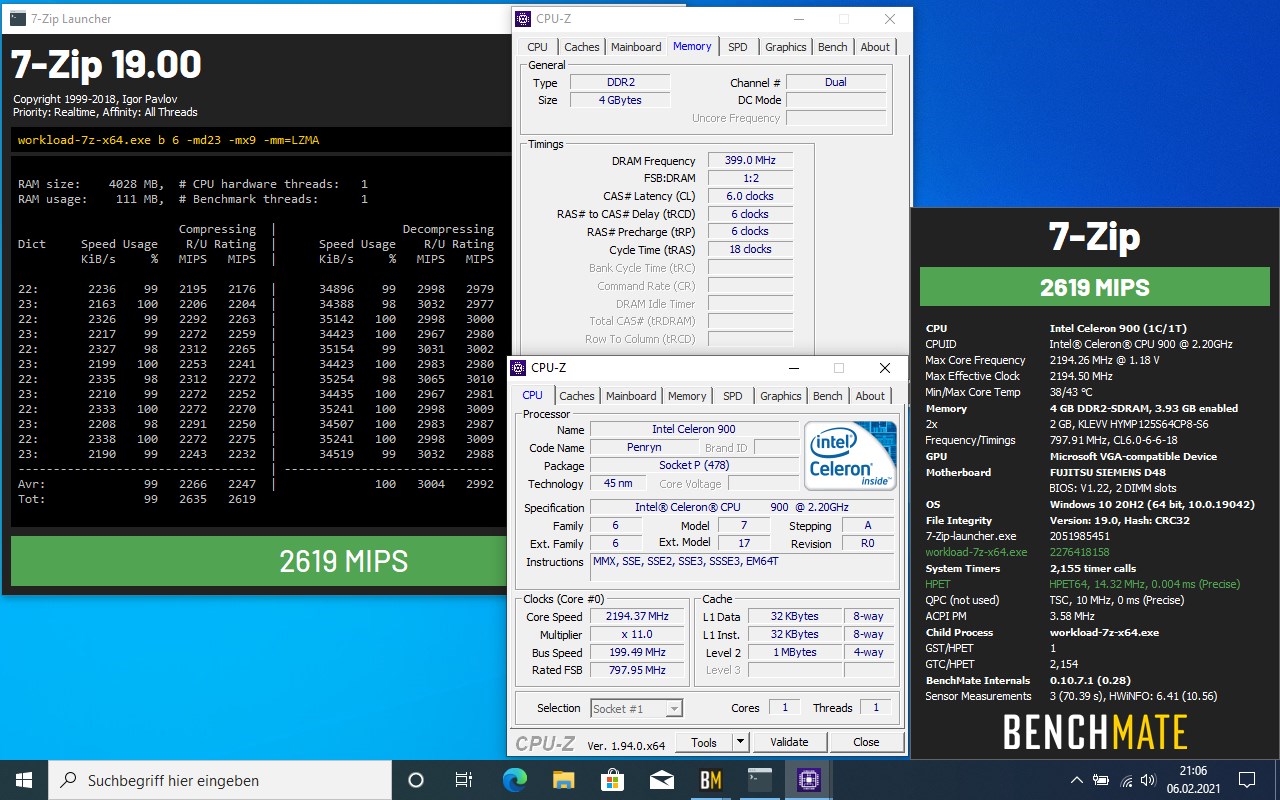Minimize the front CPU-Z window
1280x800 pixels.
793,368
